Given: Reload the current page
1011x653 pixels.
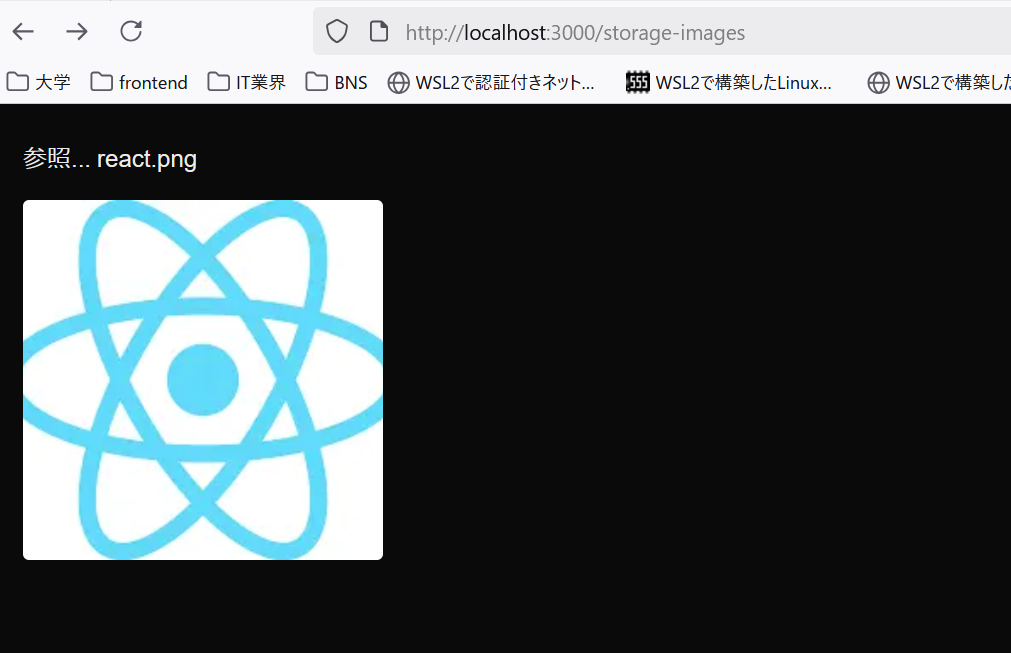Looking at the screenshot, I should click(x=131, y=32).
